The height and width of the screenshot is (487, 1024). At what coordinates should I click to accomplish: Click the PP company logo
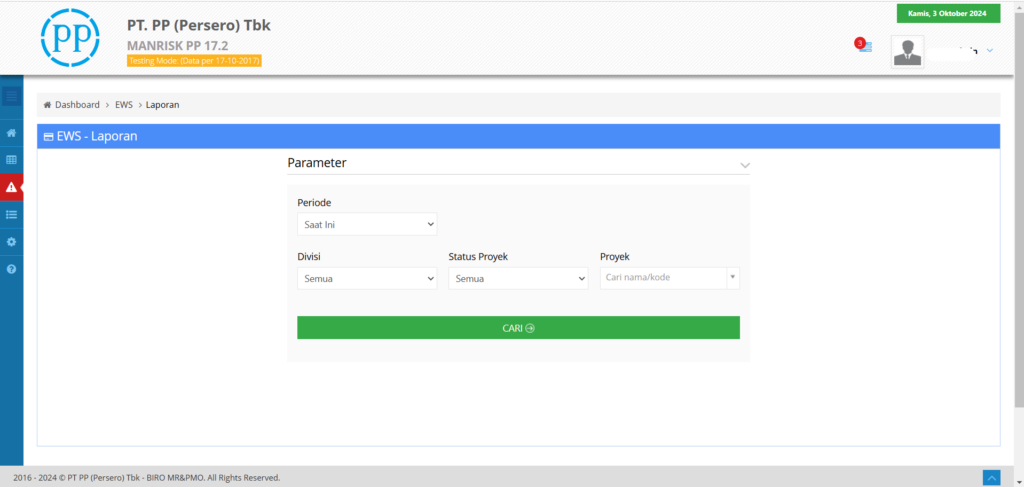click(69, 38)
